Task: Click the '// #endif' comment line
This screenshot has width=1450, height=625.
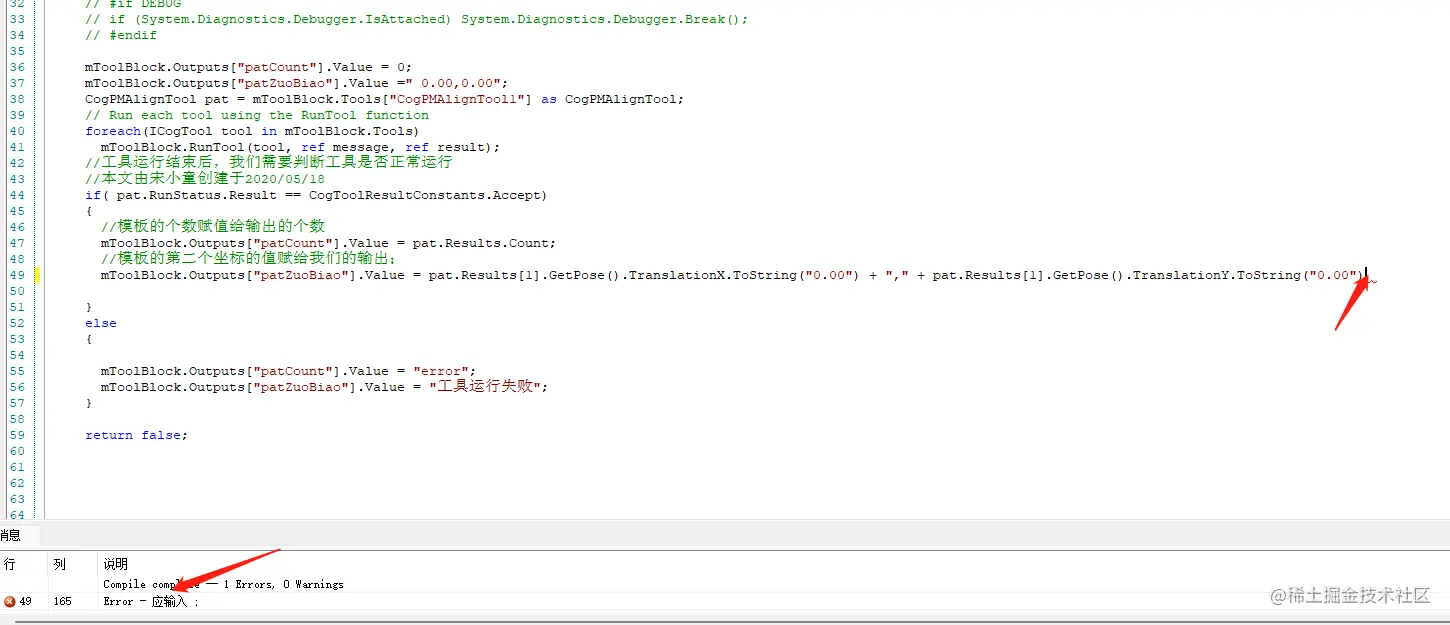Action: (121, 35)
